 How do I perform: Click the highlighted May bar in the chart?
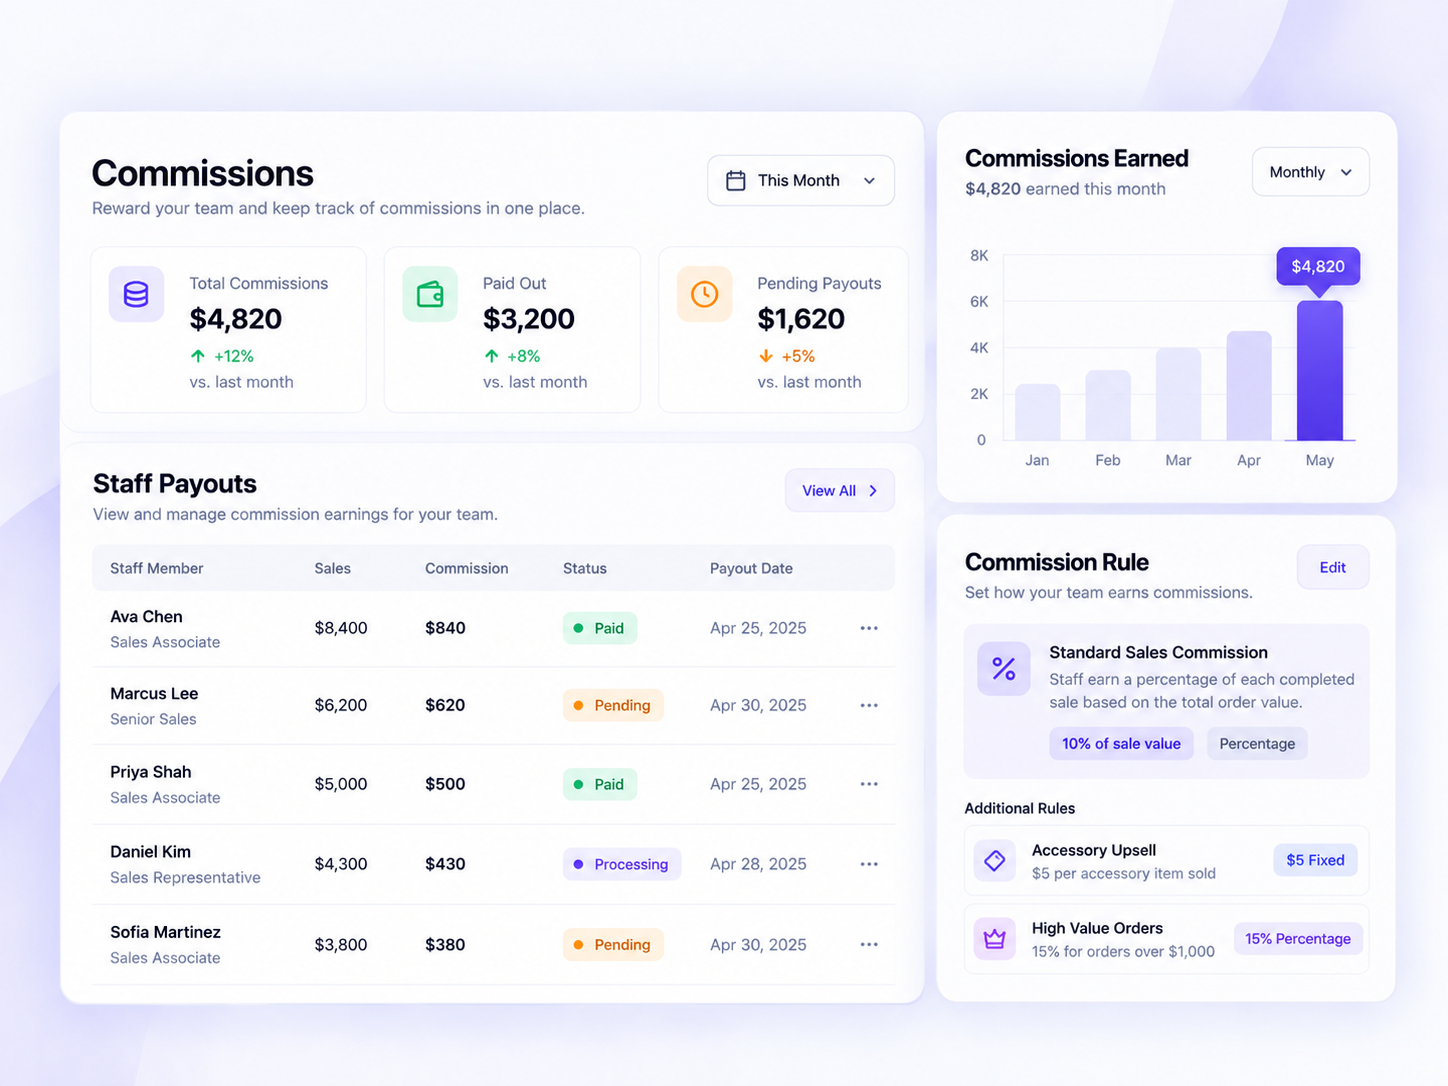pyautogui.click(x=1320, y=371)
